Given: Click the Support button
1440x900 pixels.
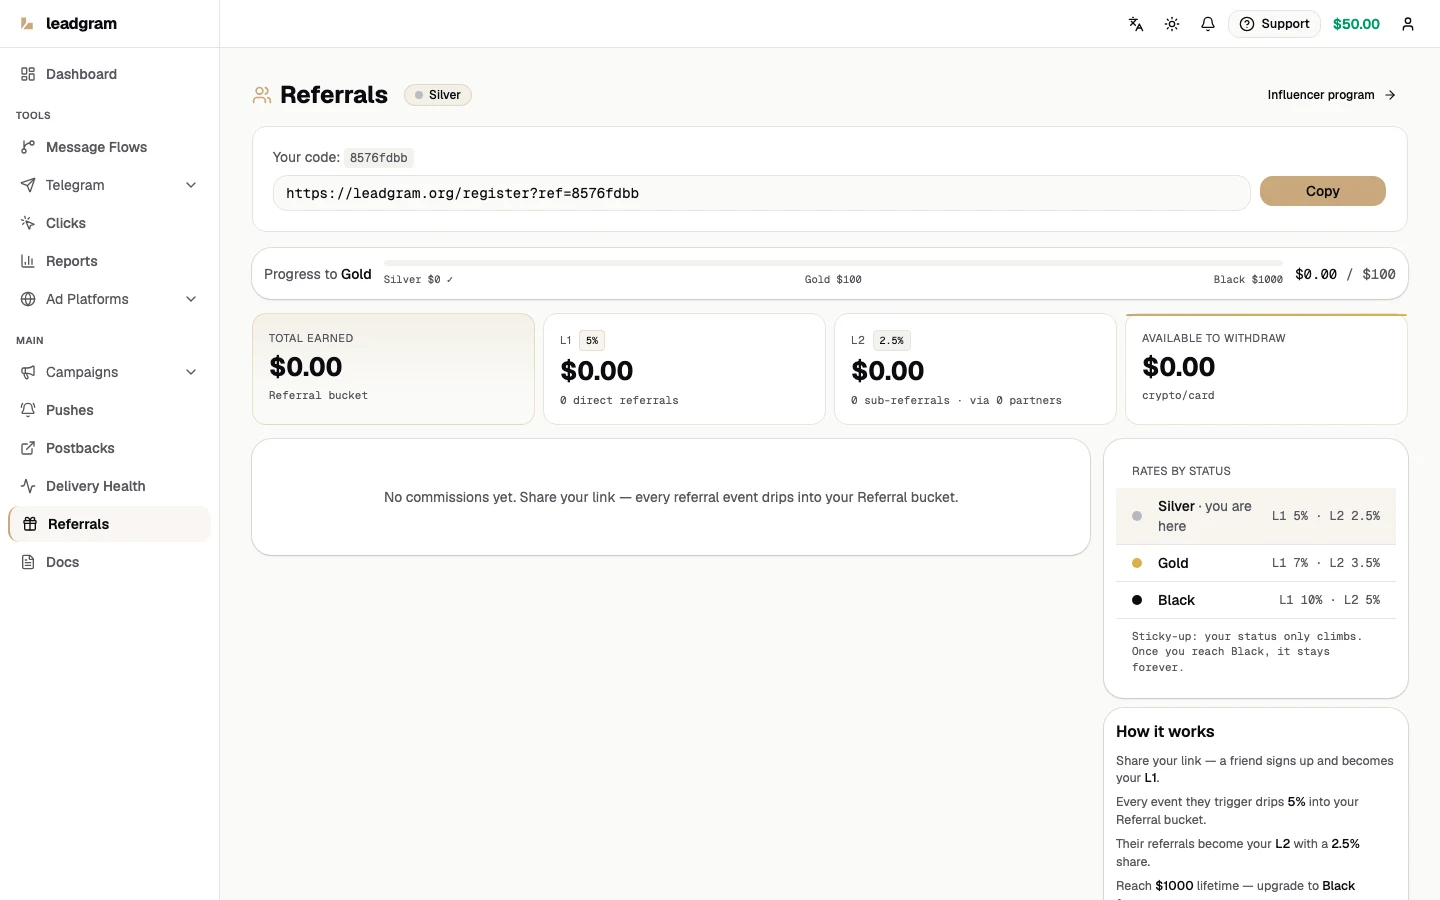Looking at the screenshot, I should click(x=1274, y=24).
